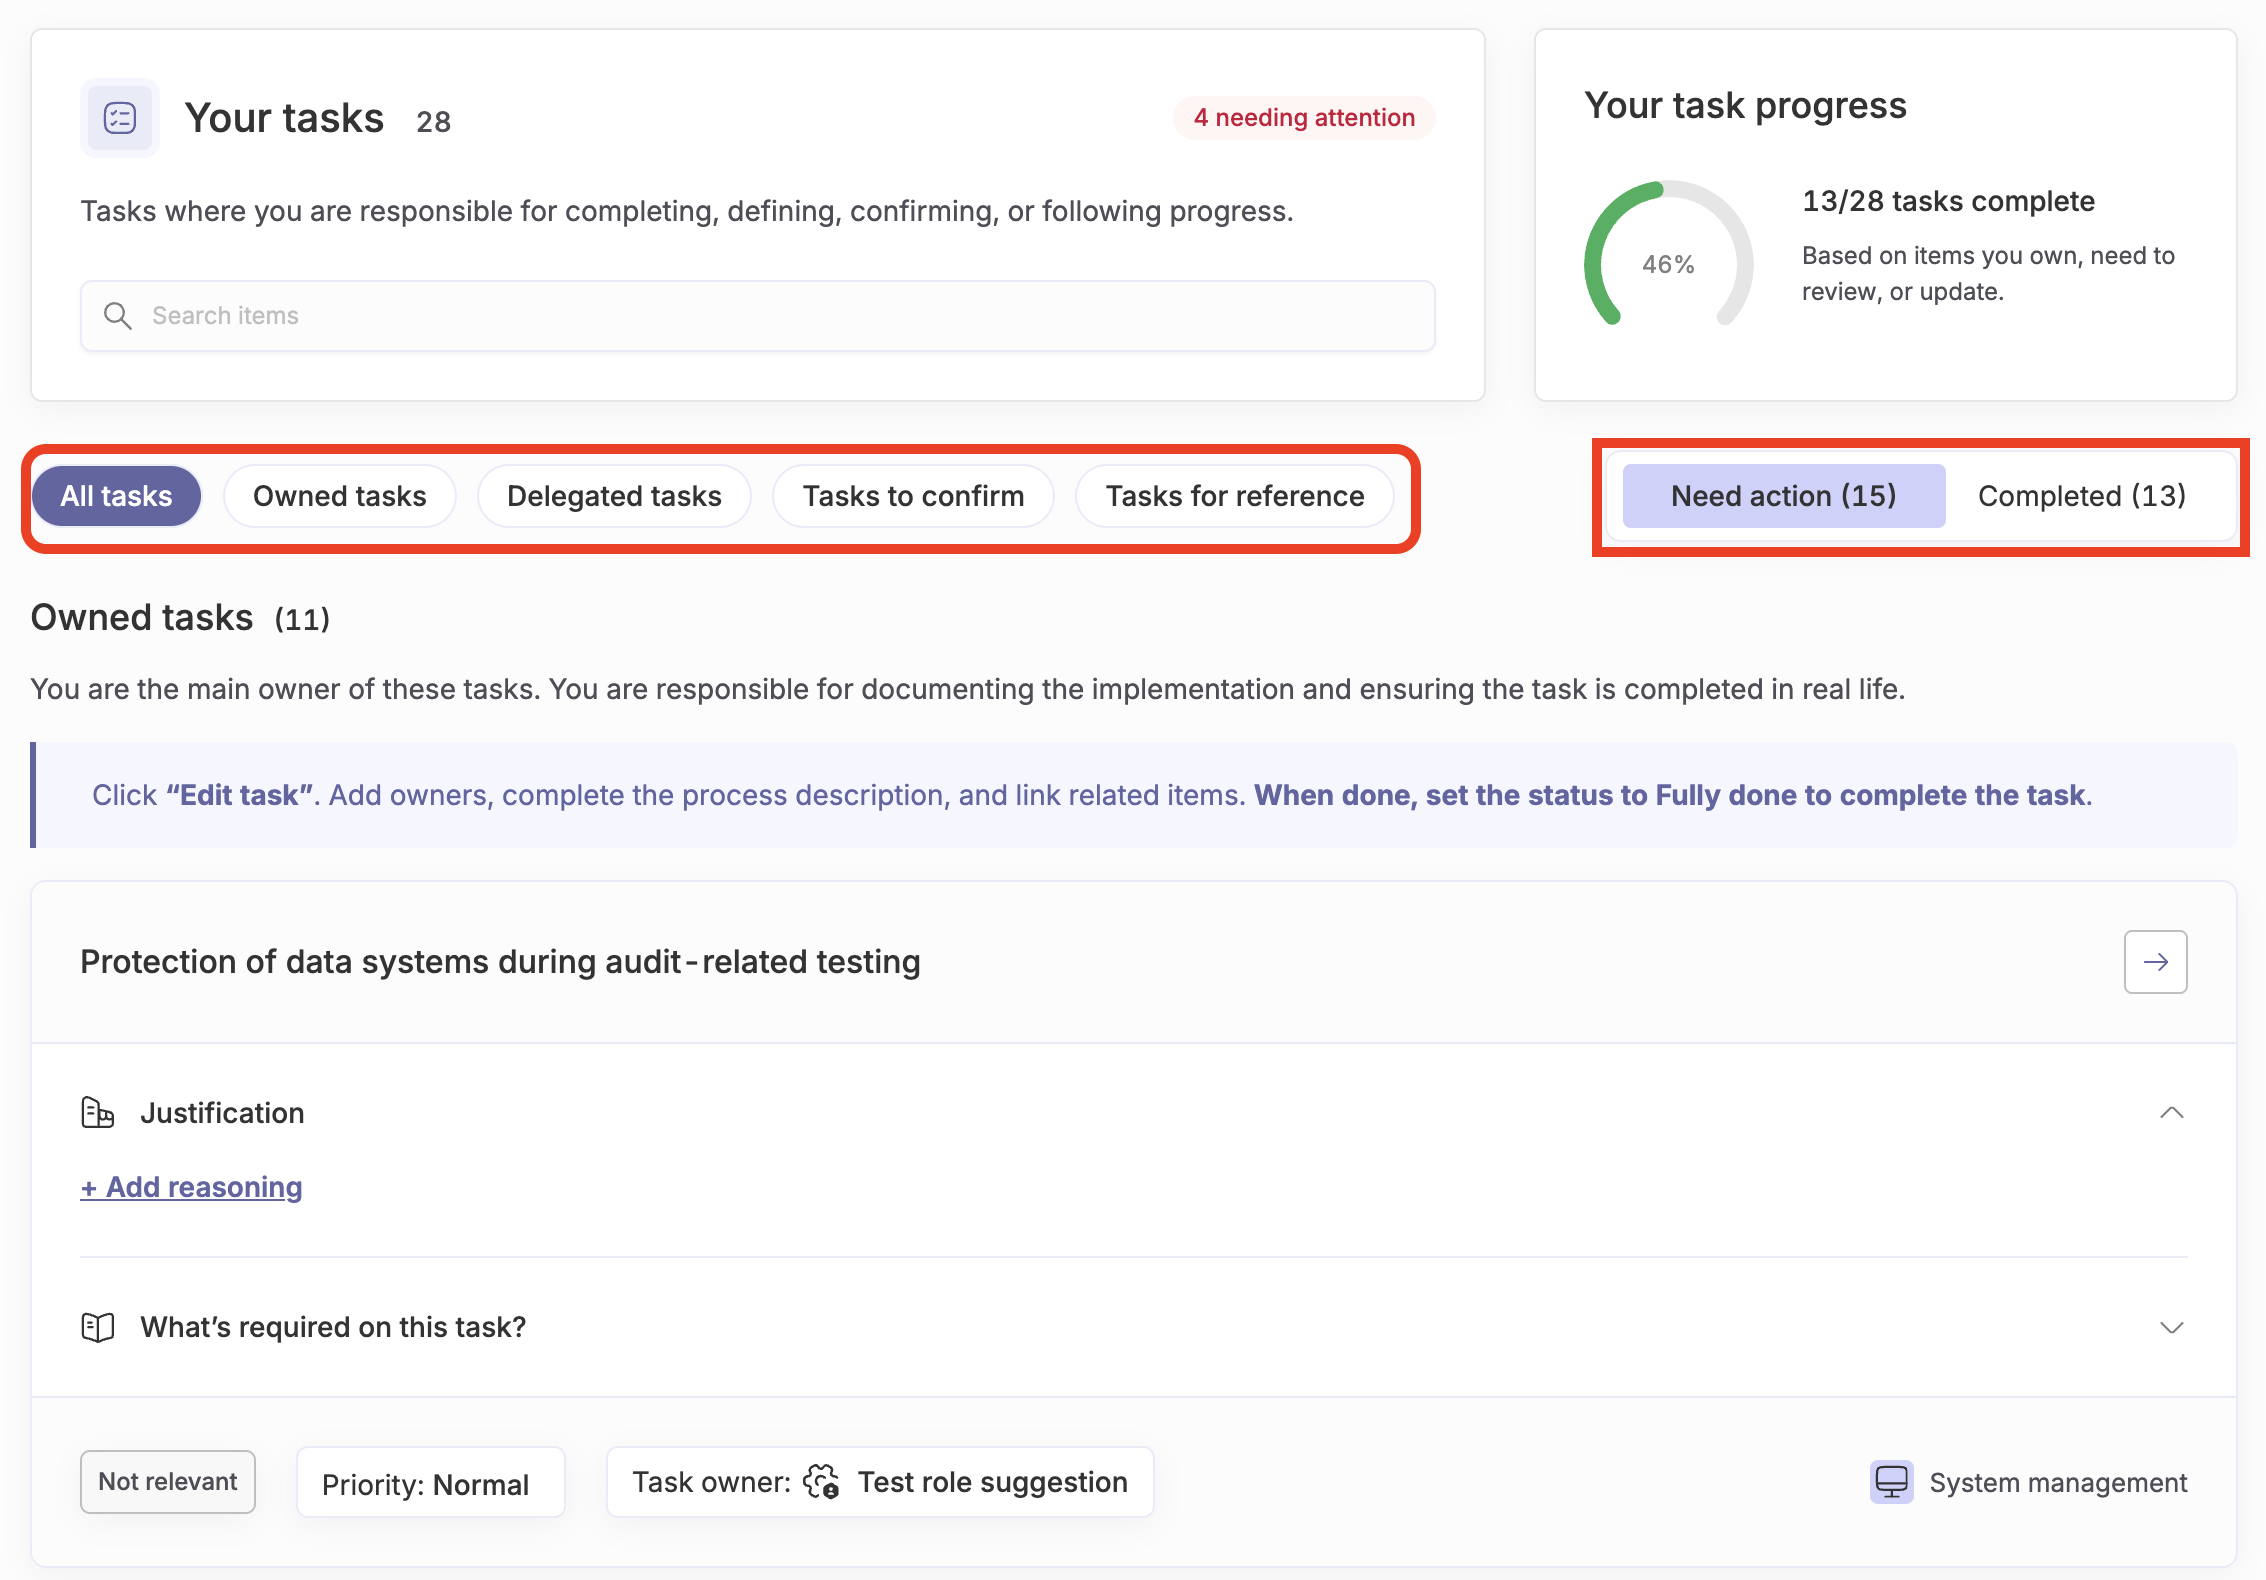Open Tasks for reference filter
Screen dimensions: 2266x1580
coord(1235,496)
